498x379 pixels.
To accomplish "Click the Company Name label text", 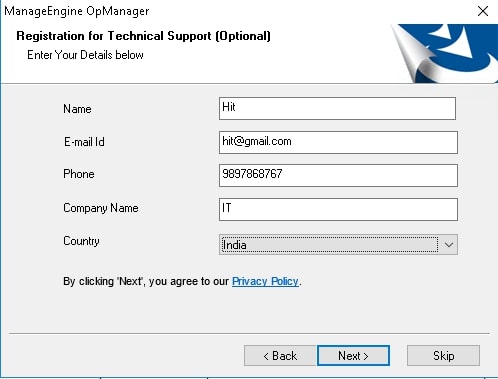I will click(101, 208).
